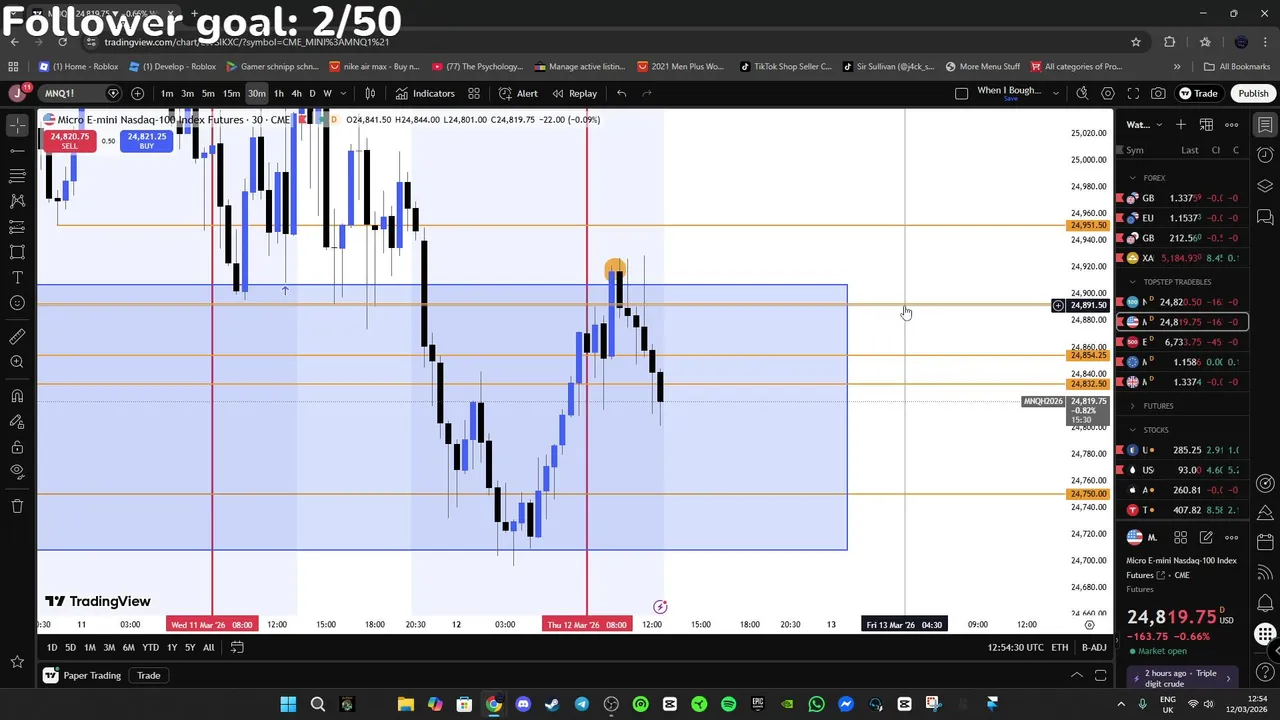Remove drawings with the trash icon
The height and width of the screenshot is (720, 1280).
(17, 506)
